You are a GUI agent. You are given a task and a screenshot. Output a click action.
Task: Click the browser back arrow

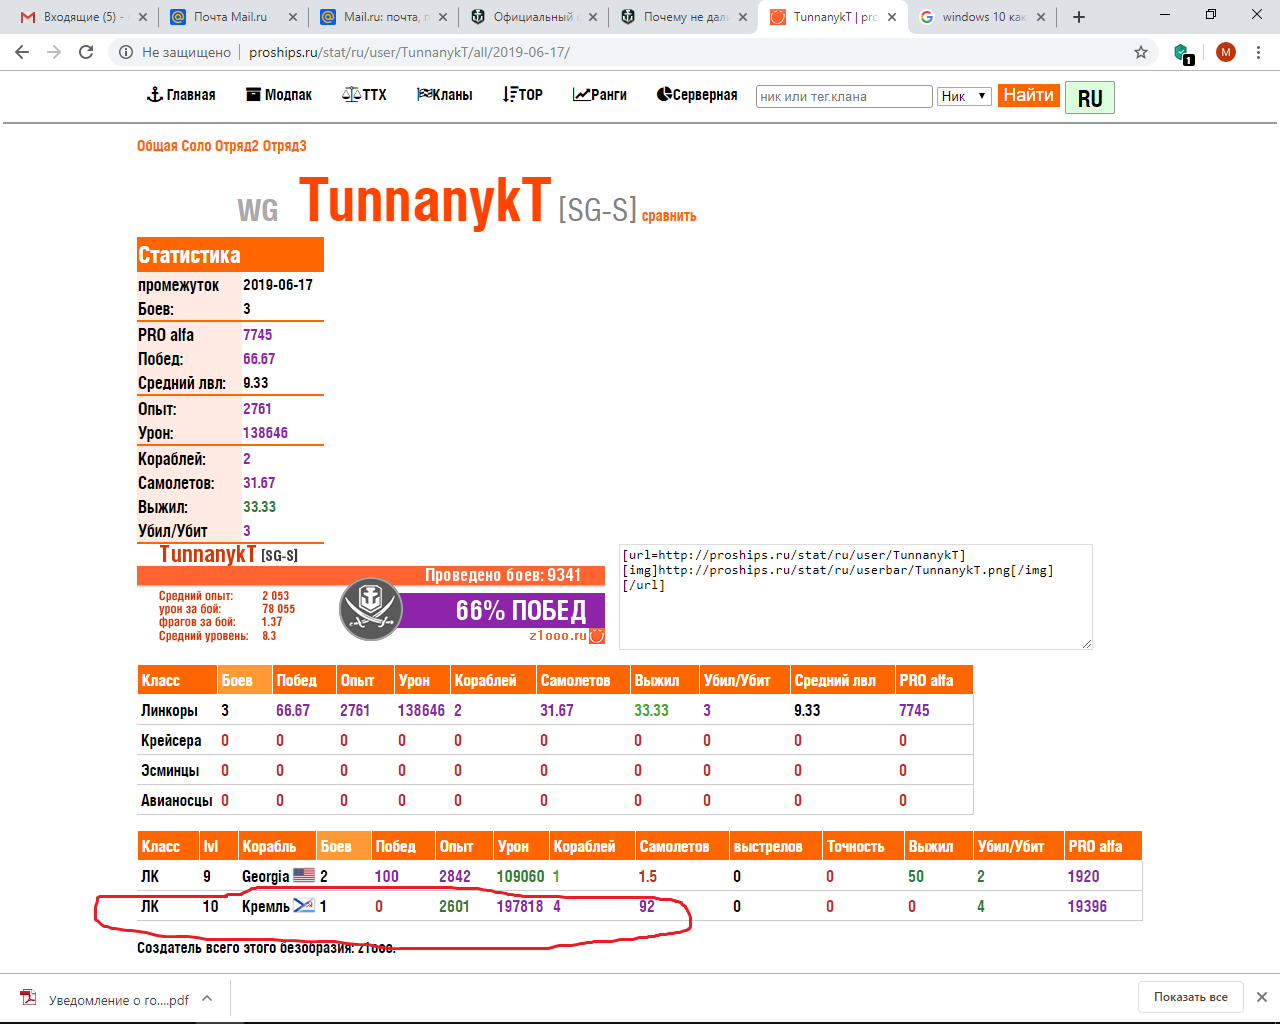(22, 52)
